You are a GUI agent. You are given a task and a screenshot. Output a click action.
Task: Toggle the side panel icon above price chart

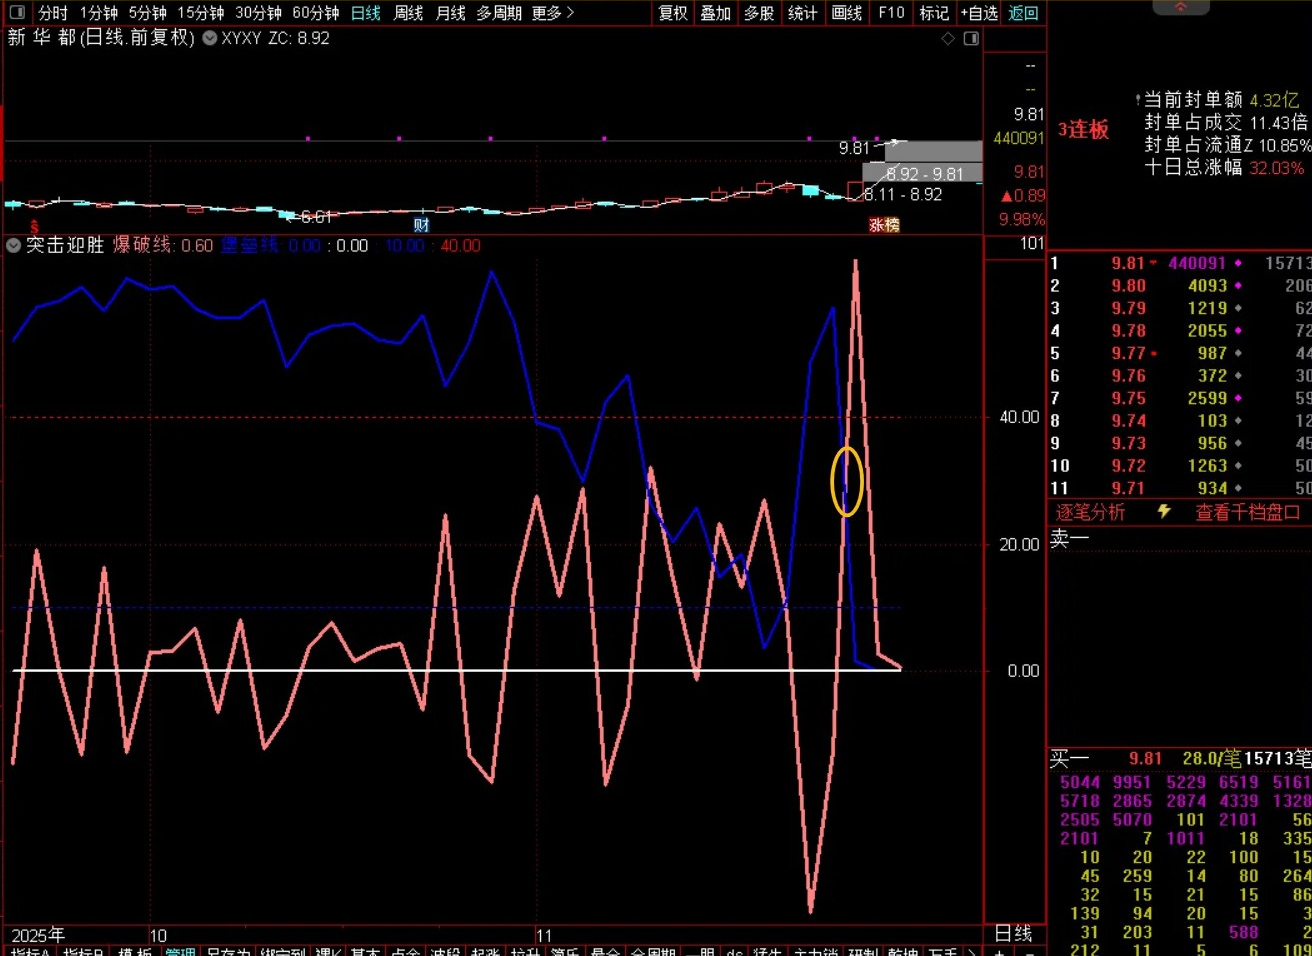click(971, 38)
